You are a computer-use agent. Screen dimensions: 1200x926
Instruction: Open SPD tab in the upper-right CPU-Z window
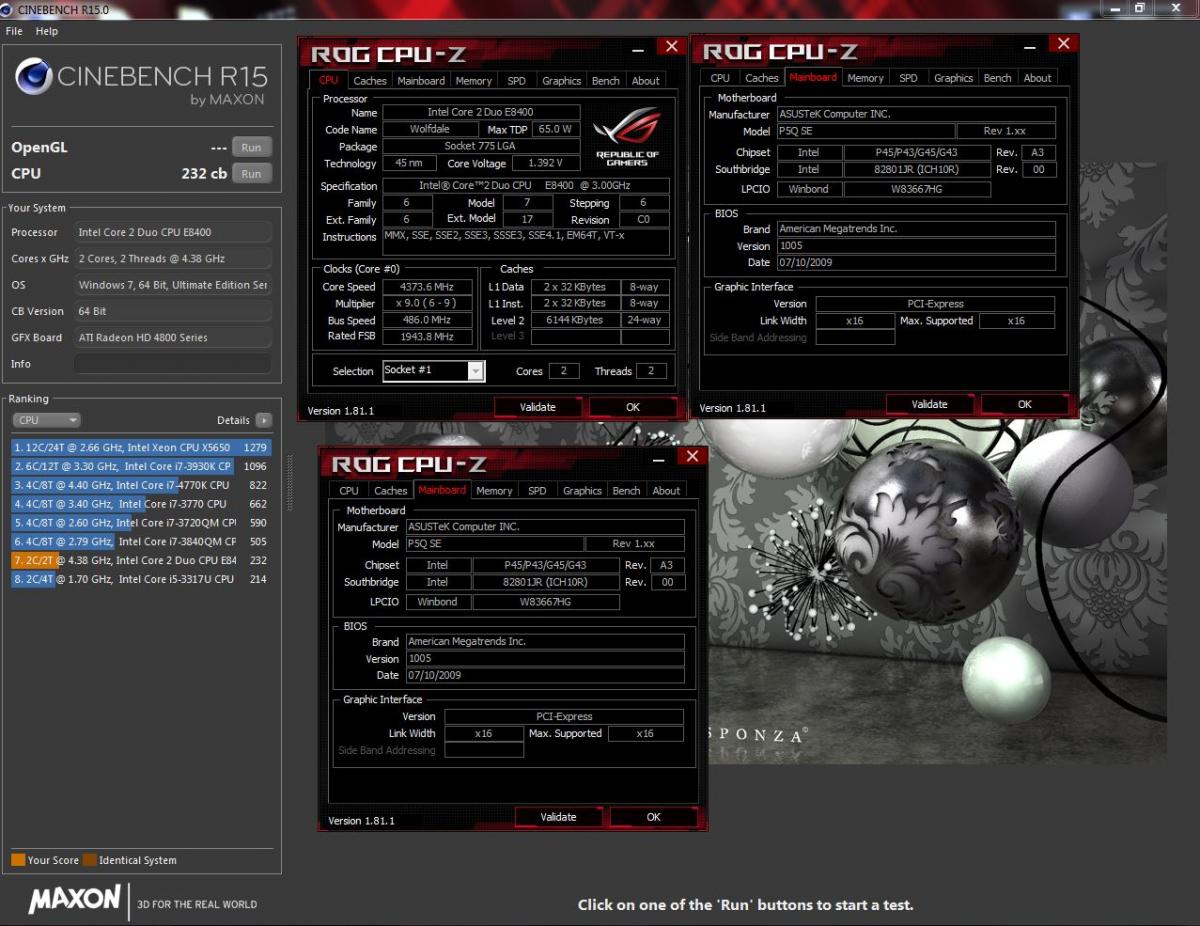[x=908, y=78]
